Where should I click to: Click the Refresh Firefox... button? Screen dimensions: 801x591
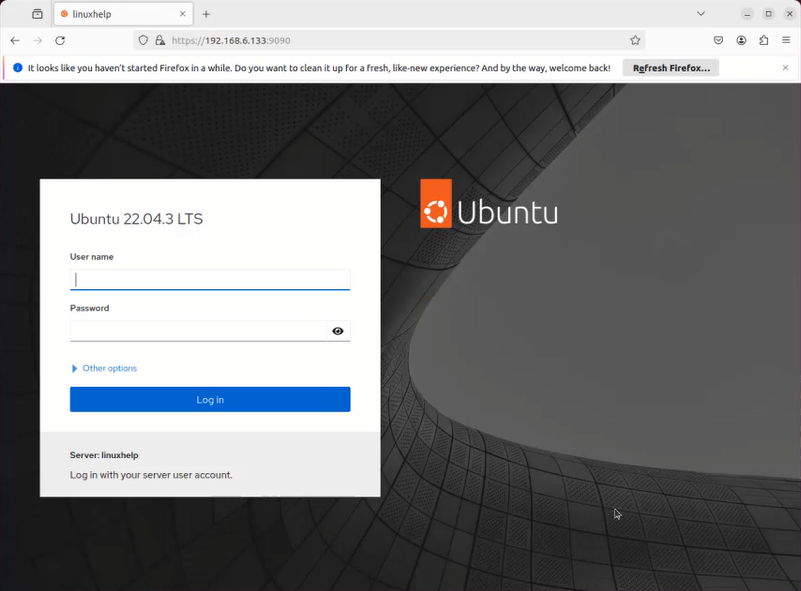(x=671, y=68)
